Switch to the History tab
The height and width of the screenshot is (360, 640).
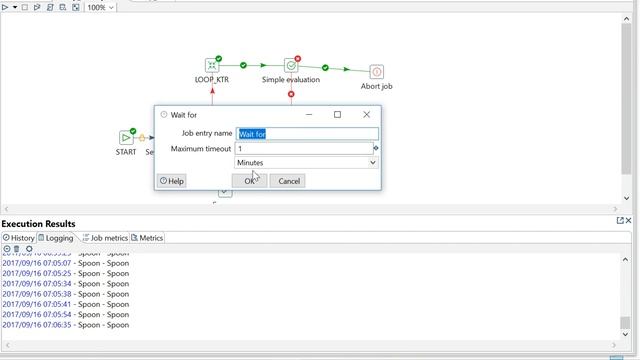(19, 238)
